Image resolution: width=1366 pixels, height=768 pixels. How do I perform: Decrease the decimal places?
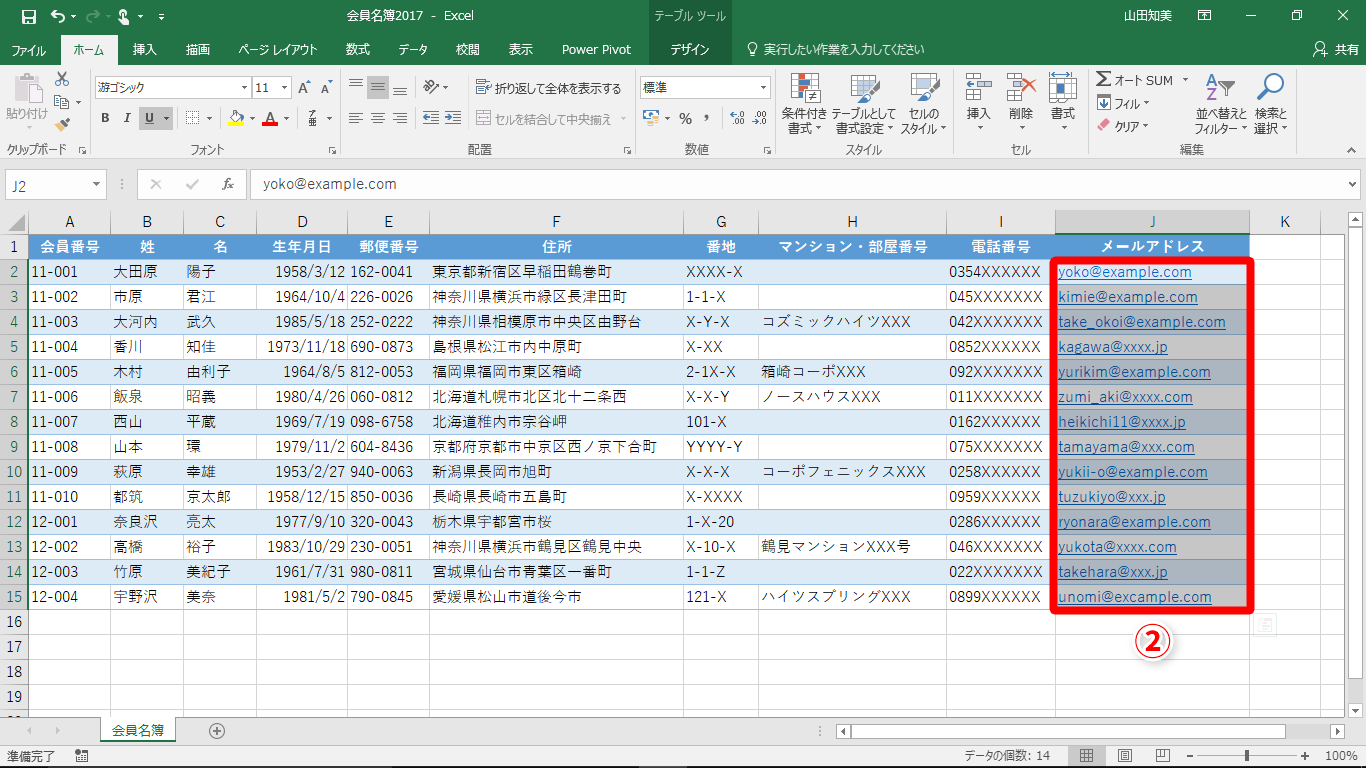762,118
